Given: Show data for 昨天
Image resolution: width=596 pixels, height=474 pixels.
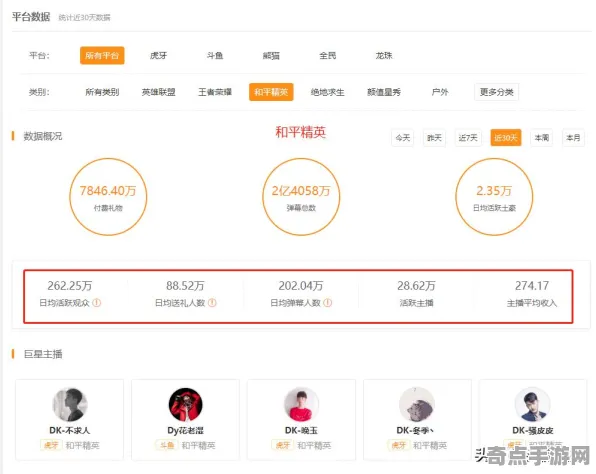Looking at the screenshot, I should [x=434, y=138].
